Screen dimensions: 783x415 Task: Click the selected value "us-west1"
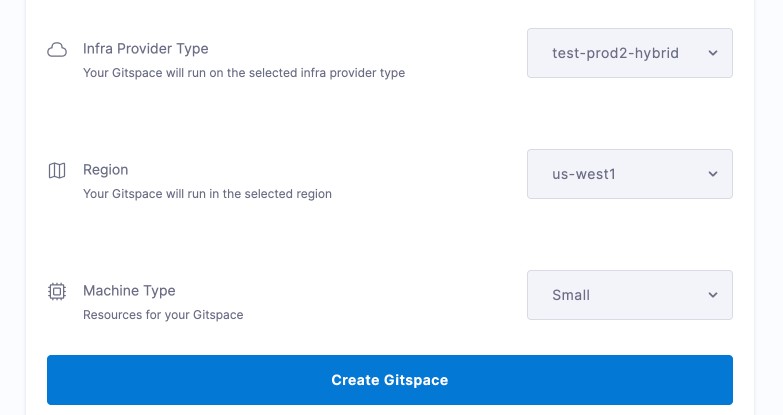[584, 174]
